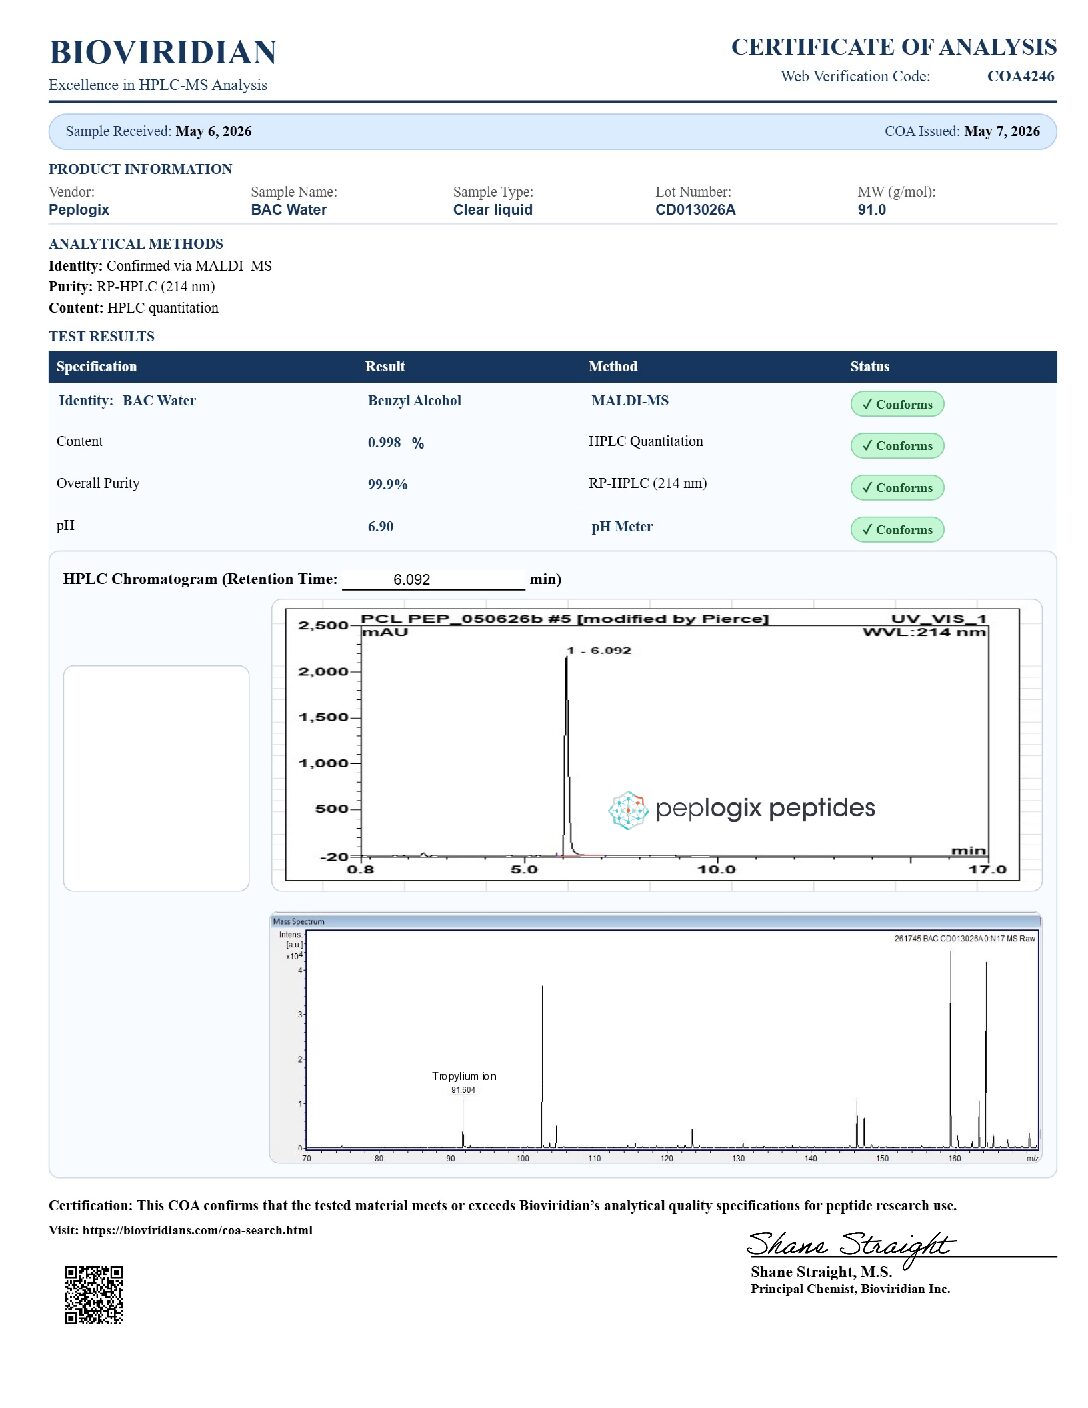Click the Tropylium ion peak label

pos(464,1076)
